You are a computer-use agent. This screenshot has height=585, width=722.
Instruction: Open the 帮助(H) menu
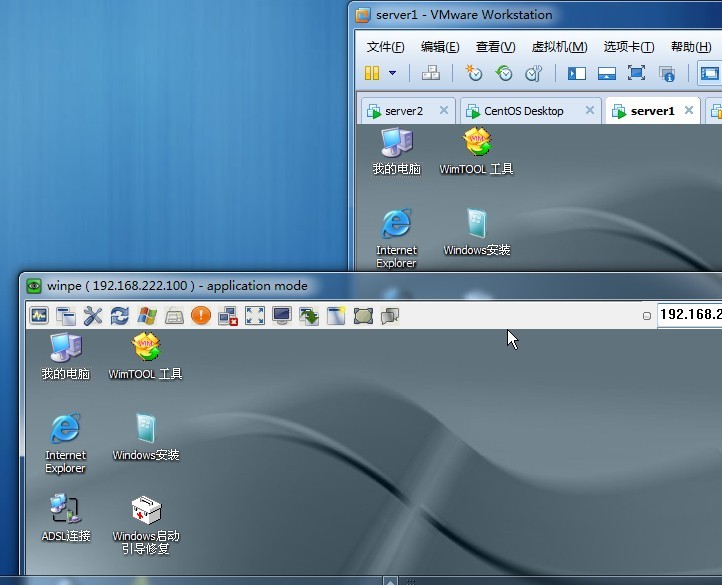[691, 47]
